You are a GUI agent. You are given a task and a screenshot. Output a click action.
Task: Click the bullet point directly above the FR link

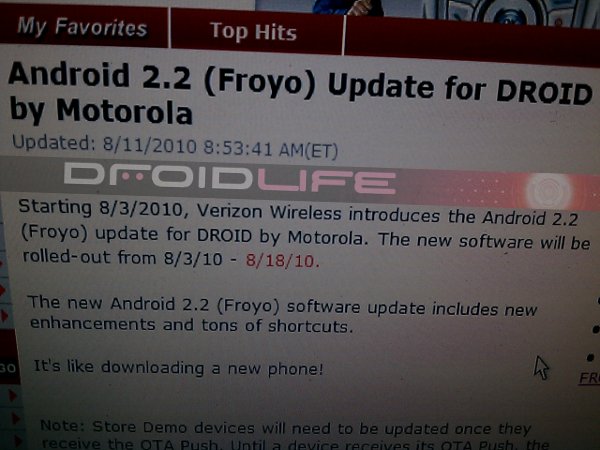[x=590, y=357]
